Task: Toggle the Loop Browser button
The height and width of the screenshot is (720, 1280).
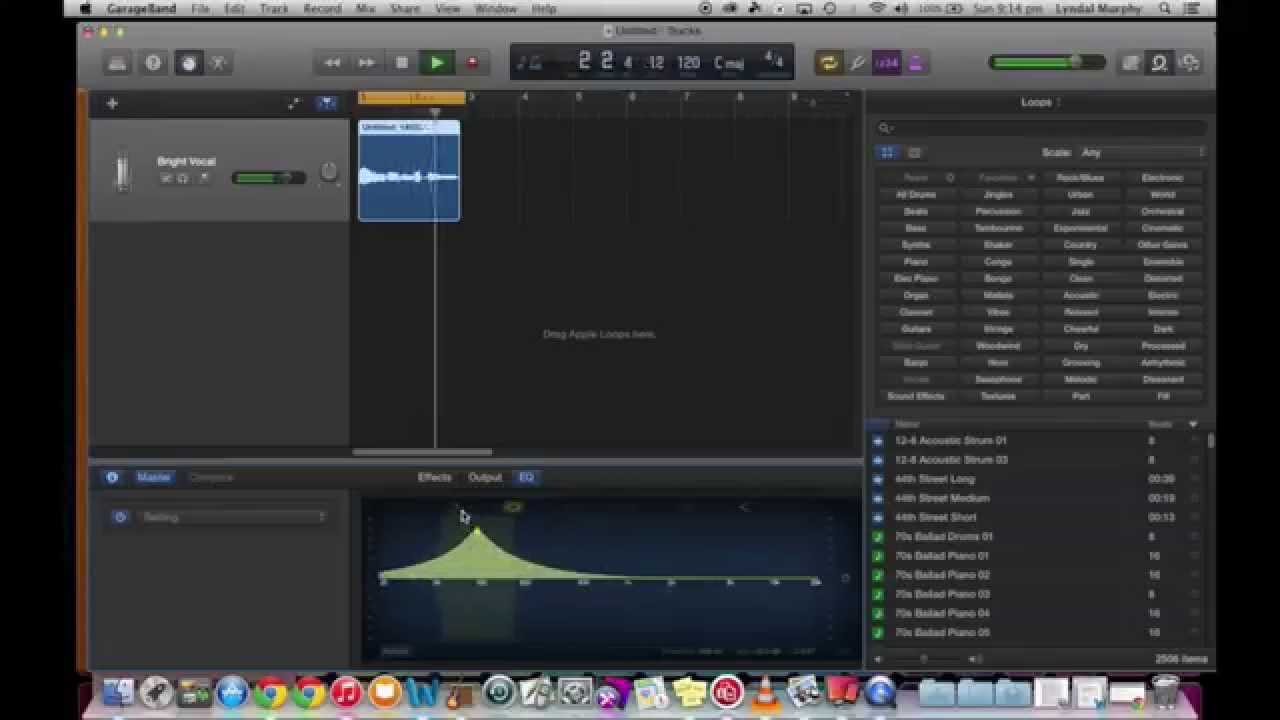Action: point(1159,63)
